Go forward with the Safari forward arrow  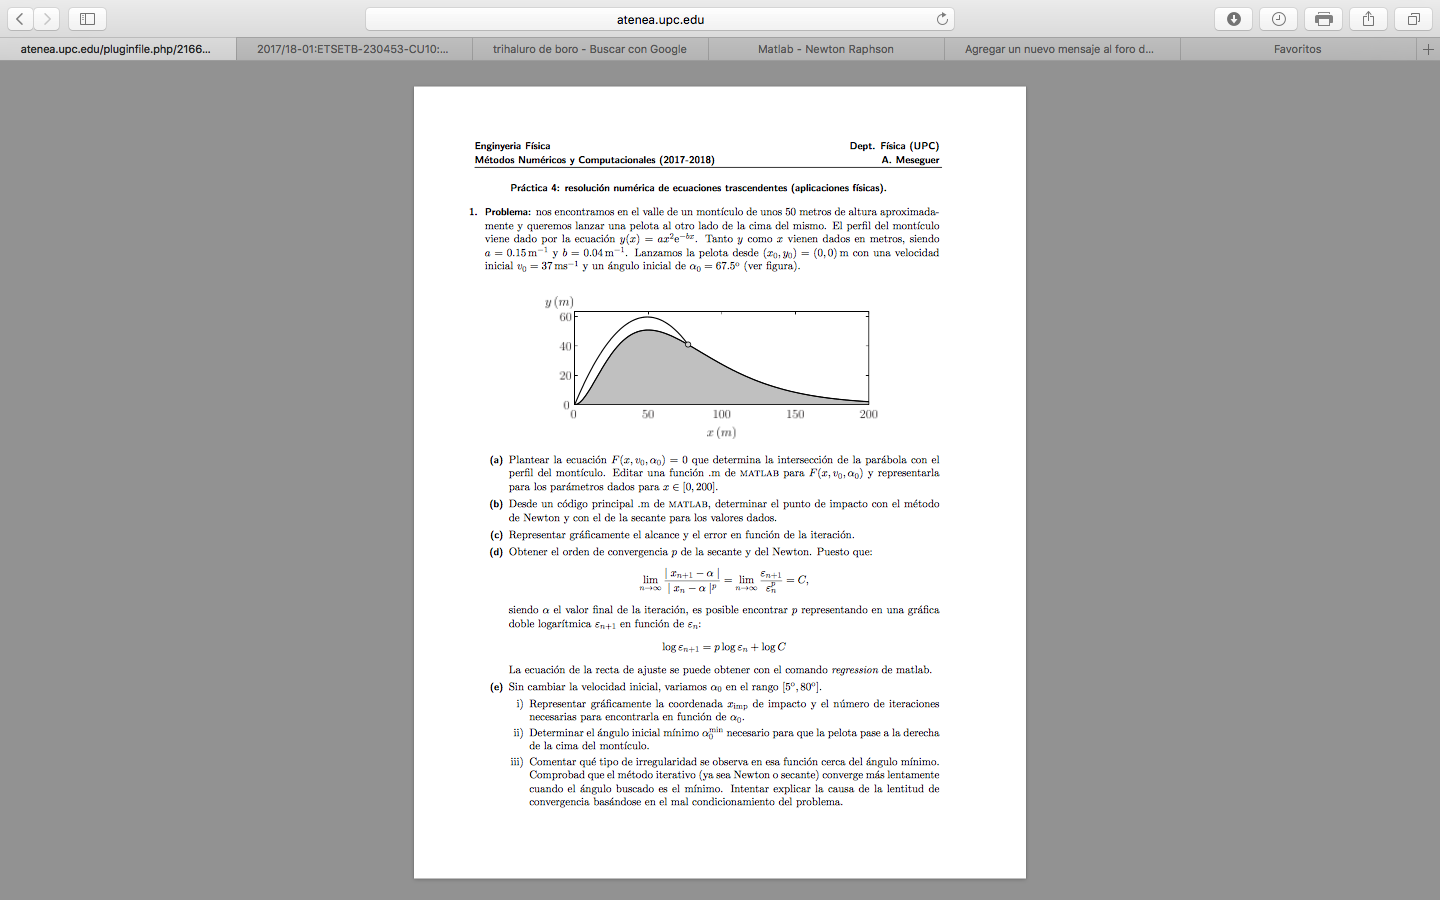click(46, 19)
